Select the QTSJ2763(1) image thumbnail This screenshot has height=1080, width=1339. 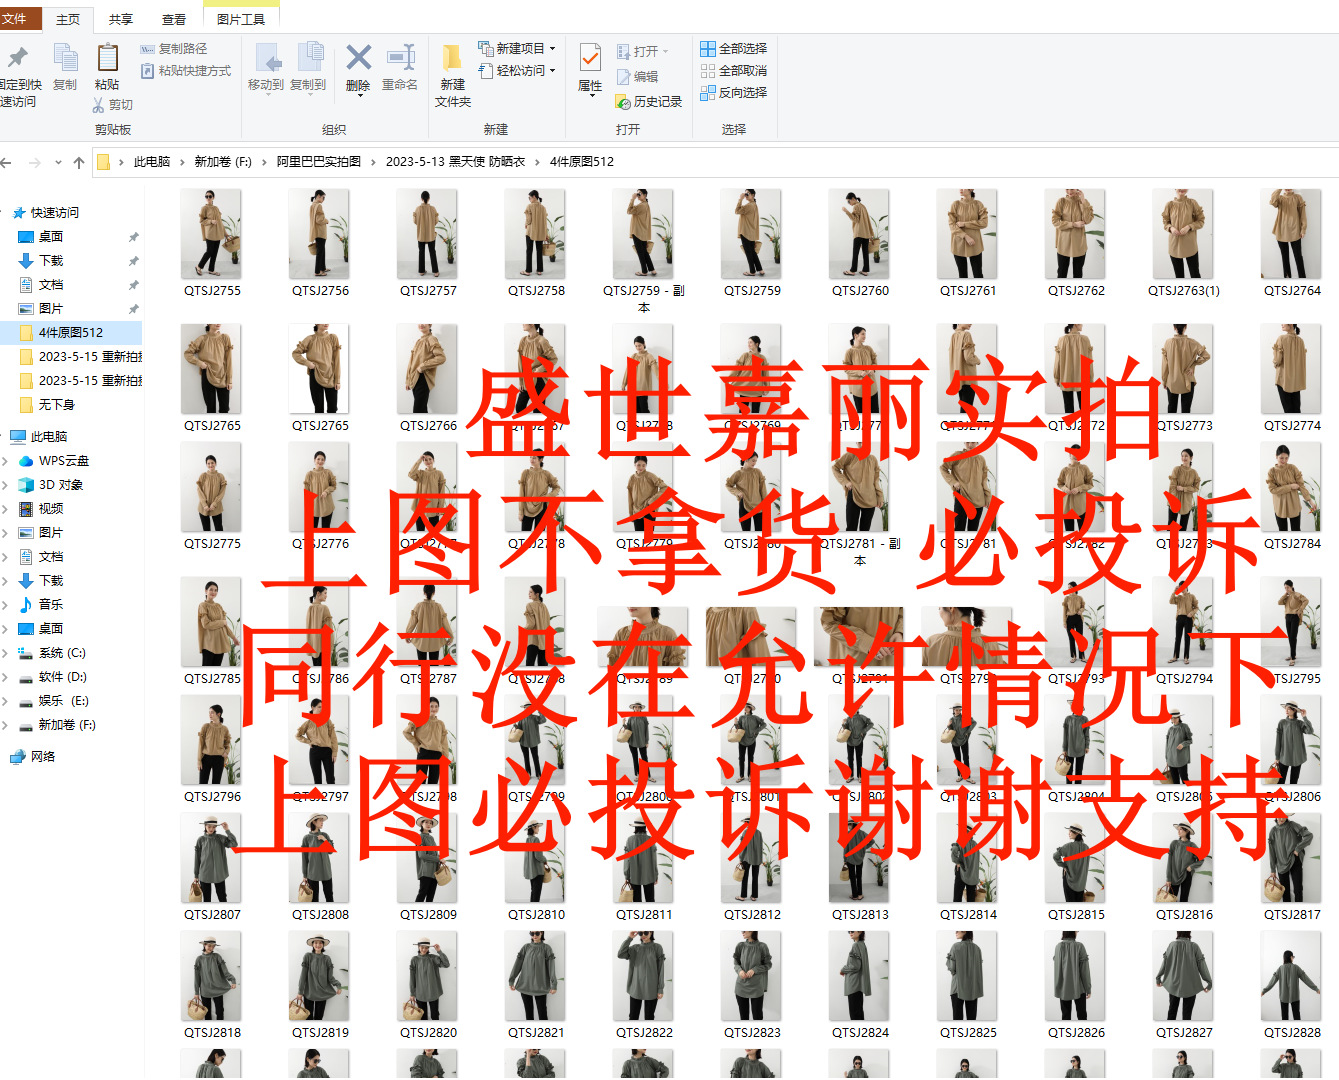pyautogui.click(x=1184, y=234)
